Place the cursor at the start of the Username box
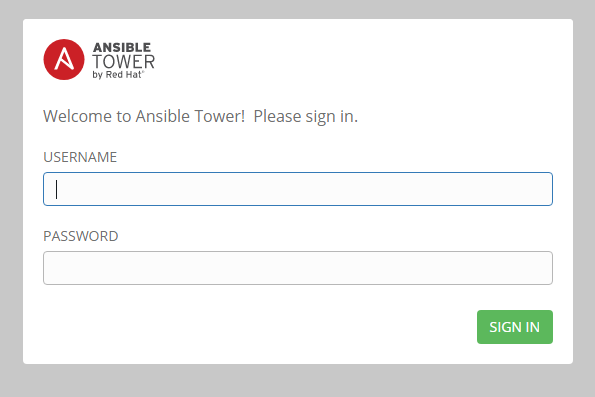The image size is (595, 397). coord(57,189)
